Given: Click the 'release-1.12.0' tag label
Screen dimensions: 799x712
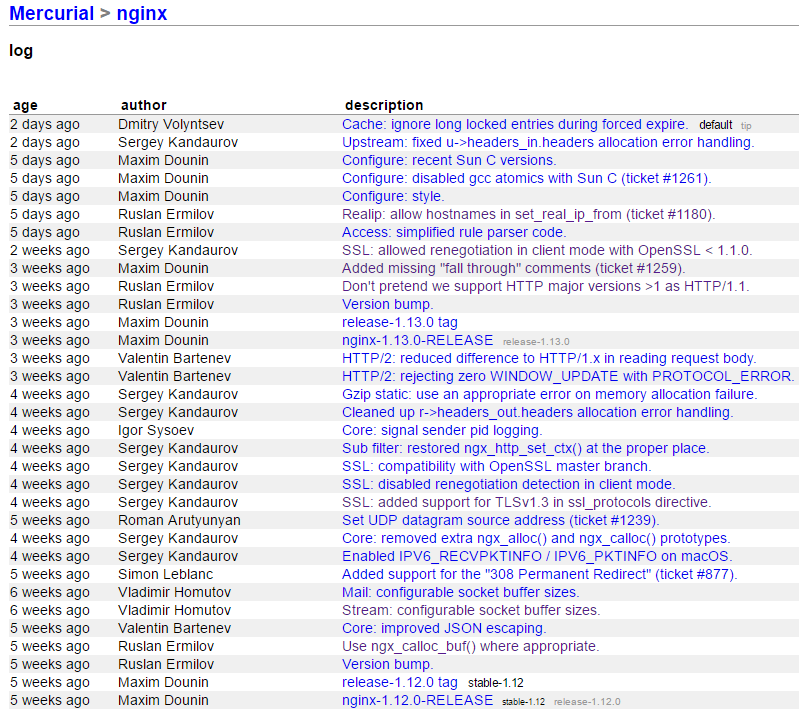Looking at the screenshot, I should pos(587,702).
